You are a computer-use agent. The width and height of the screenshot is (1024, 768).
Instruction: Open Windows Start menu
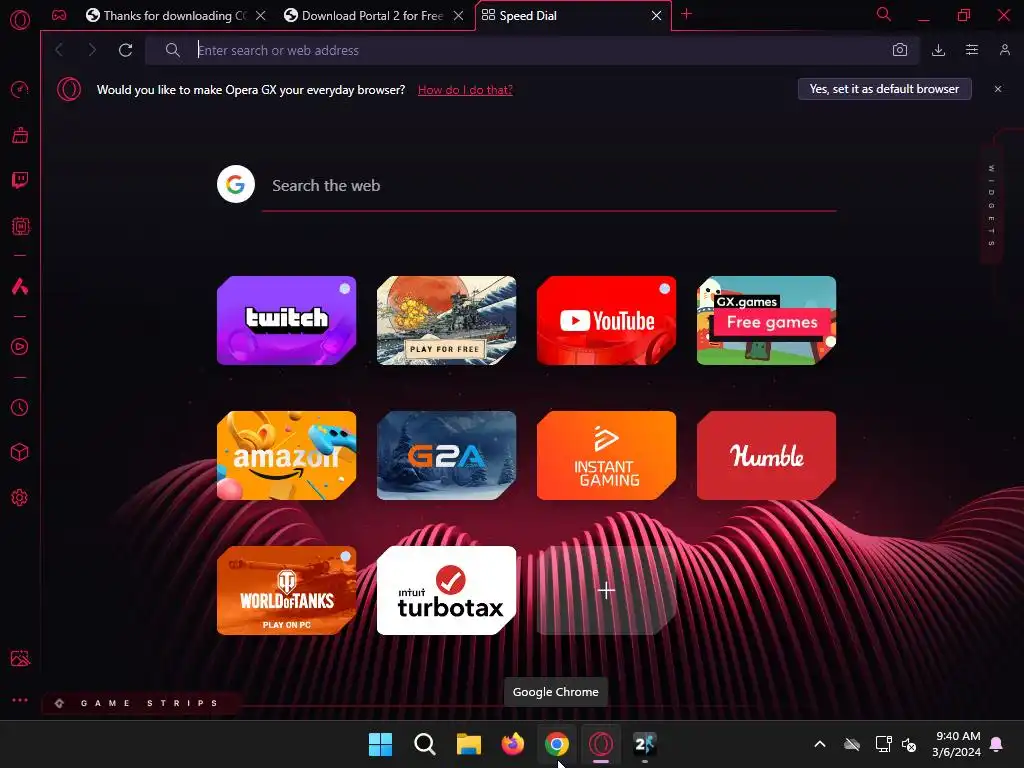(x=380, y=744)
